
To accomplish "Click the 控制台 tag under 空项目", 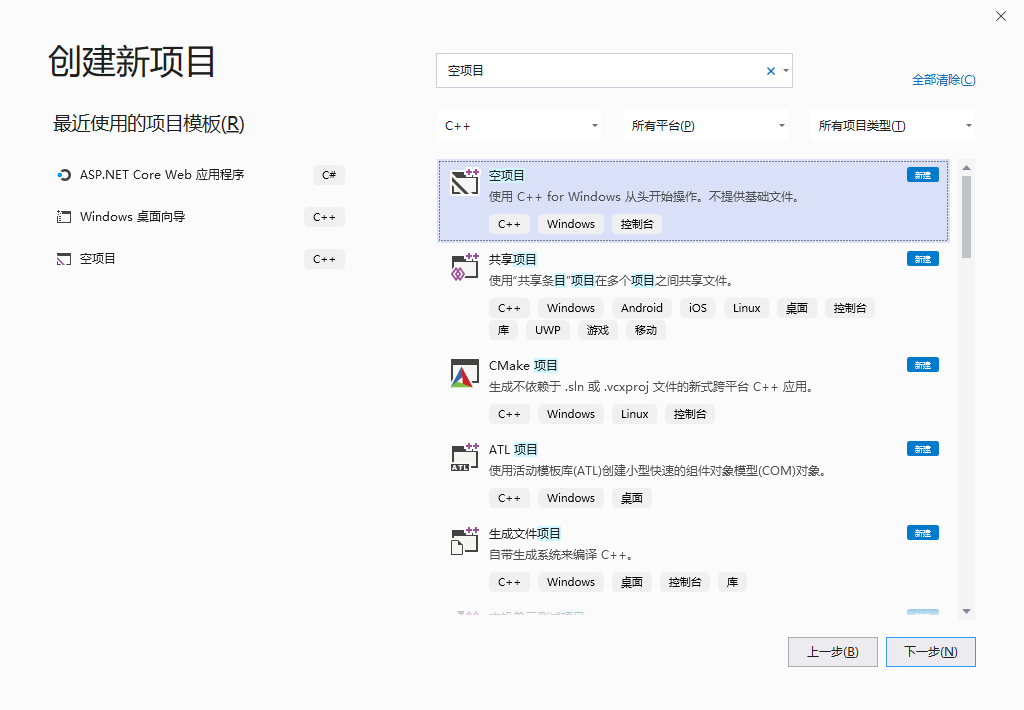I will [637, 224].
